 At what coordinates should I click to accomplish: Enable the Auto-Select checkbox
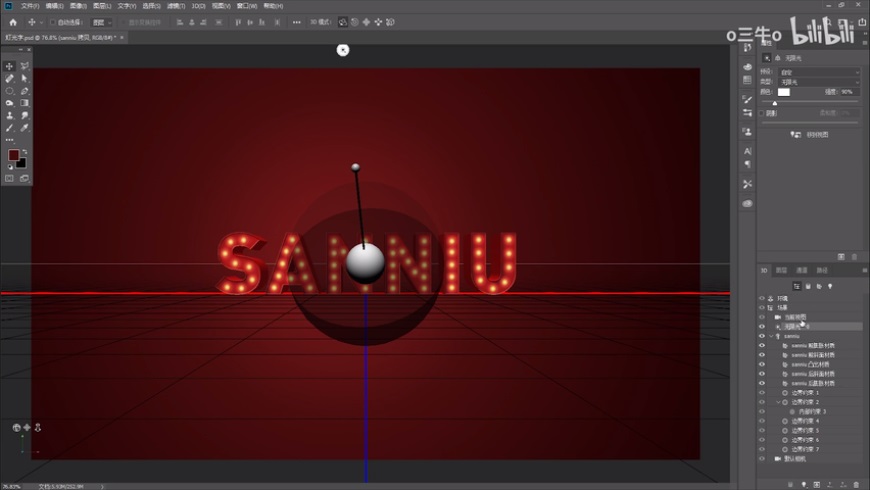(53, 22)
